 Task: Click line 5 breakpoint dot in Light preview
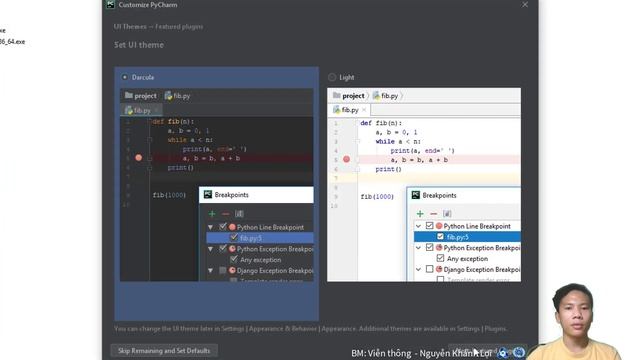point(346,159)
